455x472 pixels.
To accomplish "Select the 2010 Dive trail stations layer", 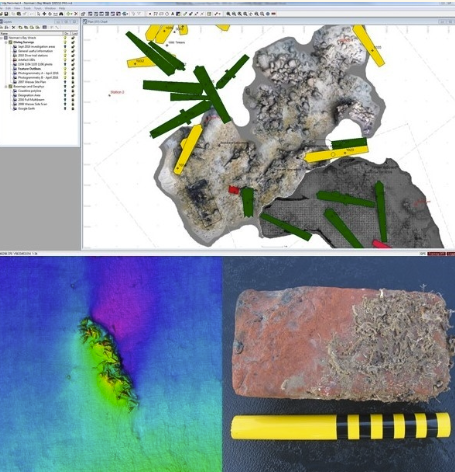I will [33, 55].
